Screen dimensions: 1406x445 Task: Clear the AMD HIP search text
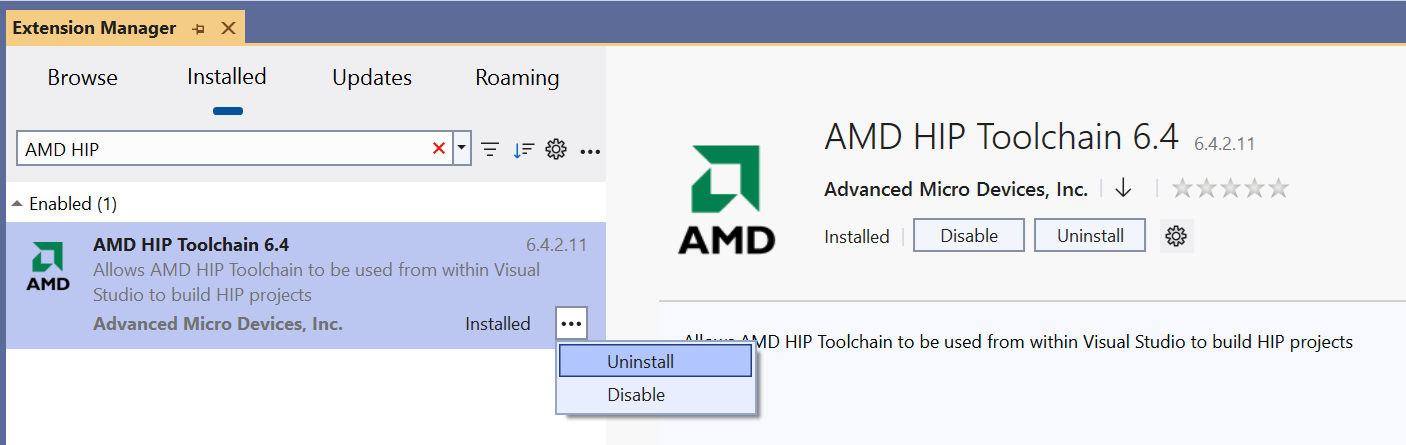pyautogui.click(x=438, y=149)
